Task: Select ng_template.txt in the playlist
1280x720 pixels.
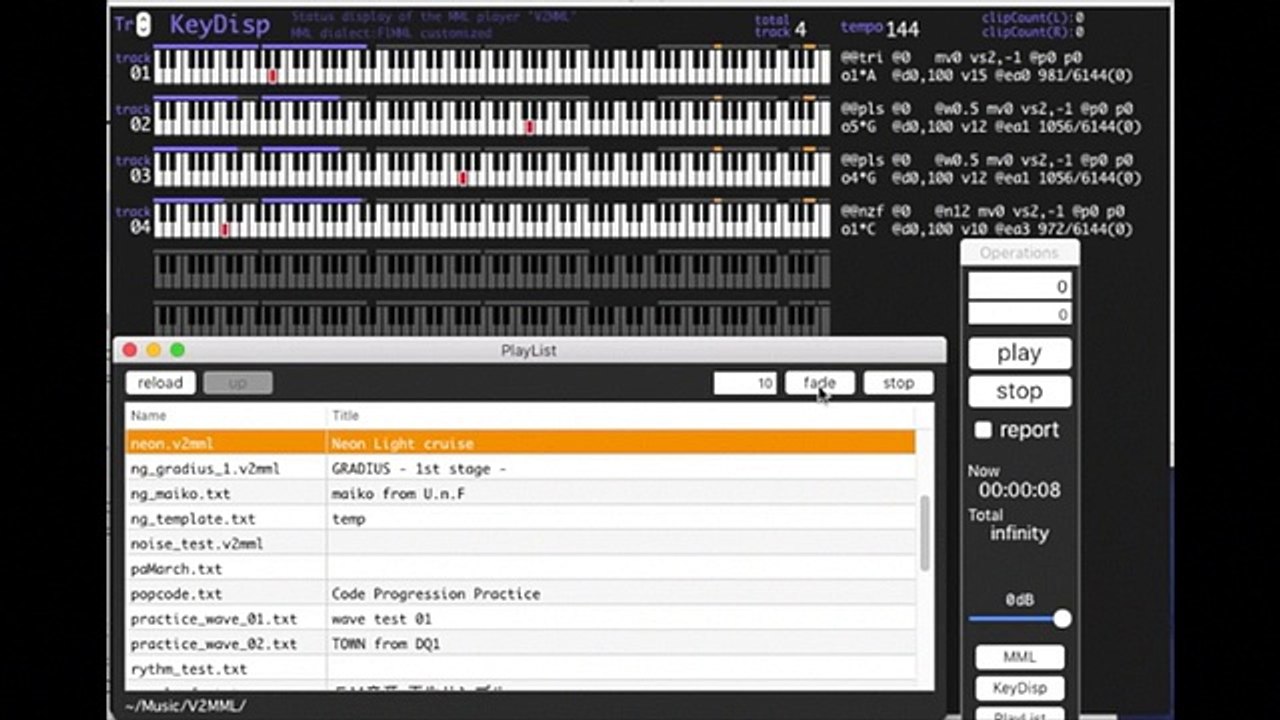Action: 520,518
